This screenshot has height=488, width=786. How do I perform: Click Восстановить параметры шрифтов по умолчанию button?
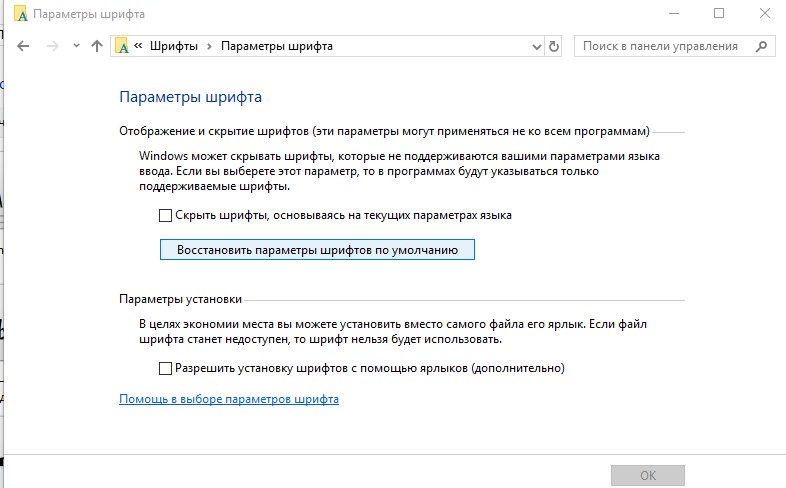317,250
